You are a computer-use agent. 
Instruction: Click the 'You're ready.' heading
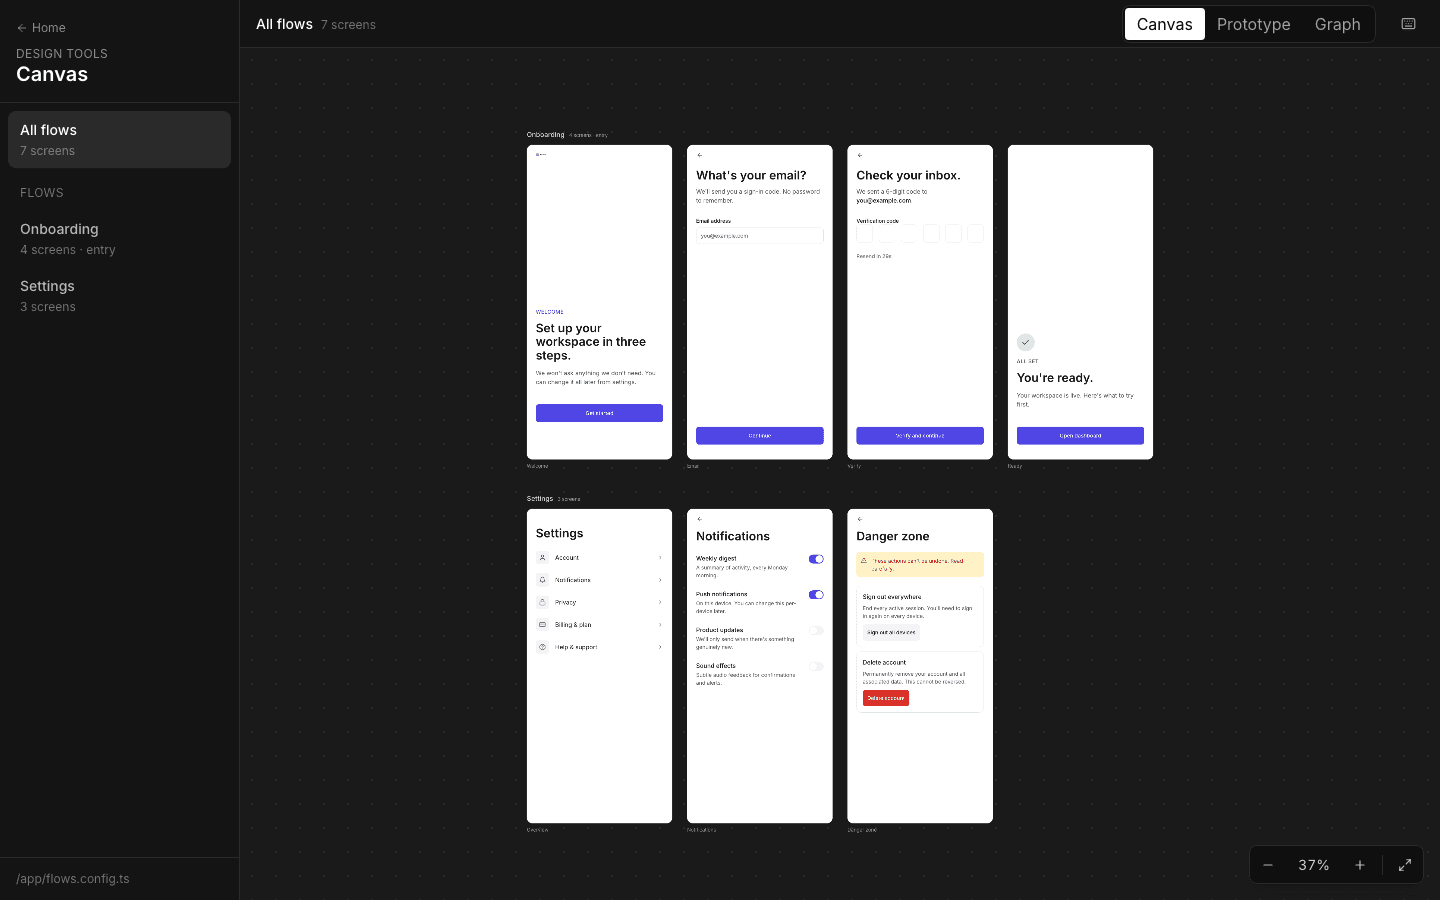(x=1055, y=378)
